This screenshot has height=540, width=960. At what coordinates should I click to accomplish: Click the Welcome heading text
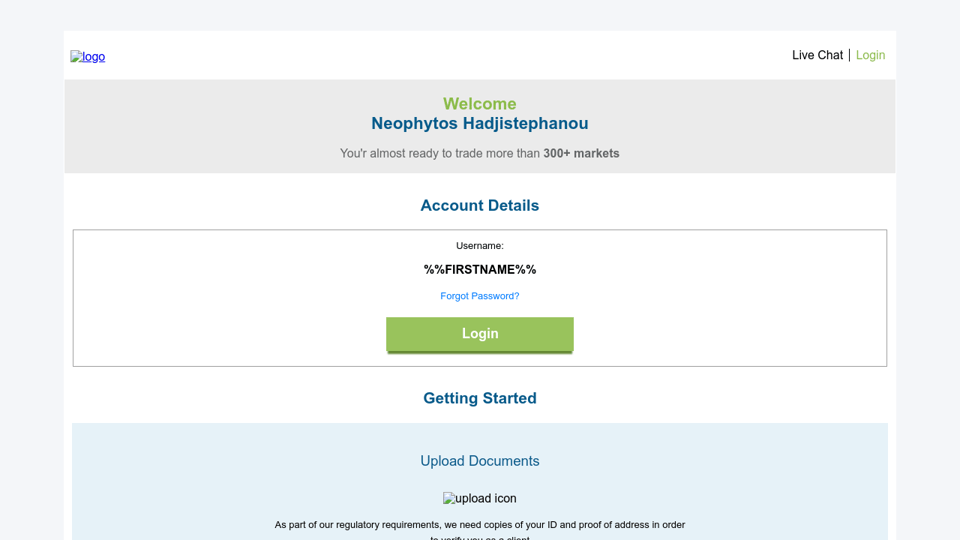[x=480, y=104]
